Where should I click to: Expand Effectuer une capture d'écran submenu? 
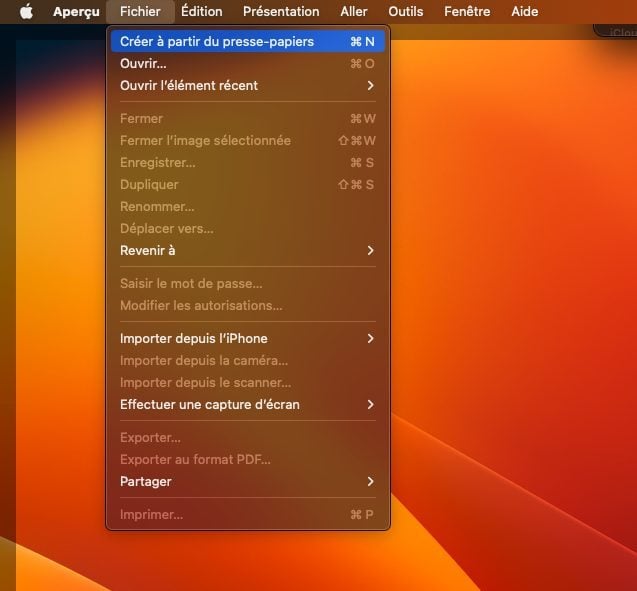(x=248, y=405)
